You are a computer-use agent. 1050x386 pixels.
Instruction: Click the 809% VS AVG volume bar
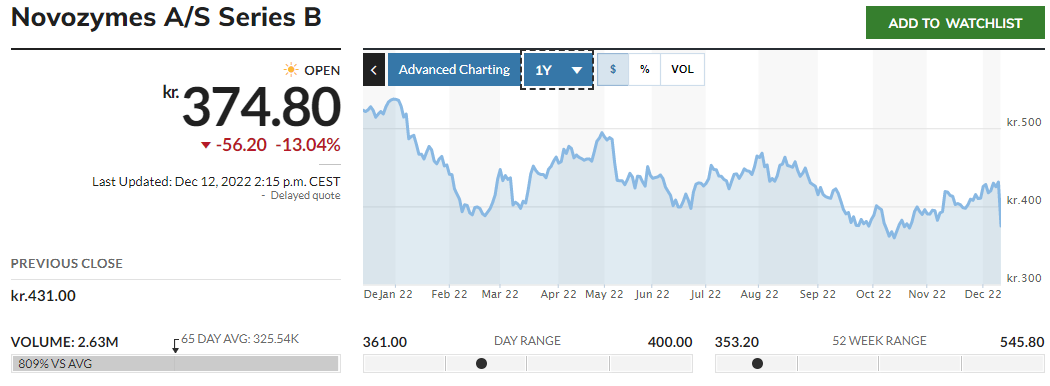[x=175, y=364]
